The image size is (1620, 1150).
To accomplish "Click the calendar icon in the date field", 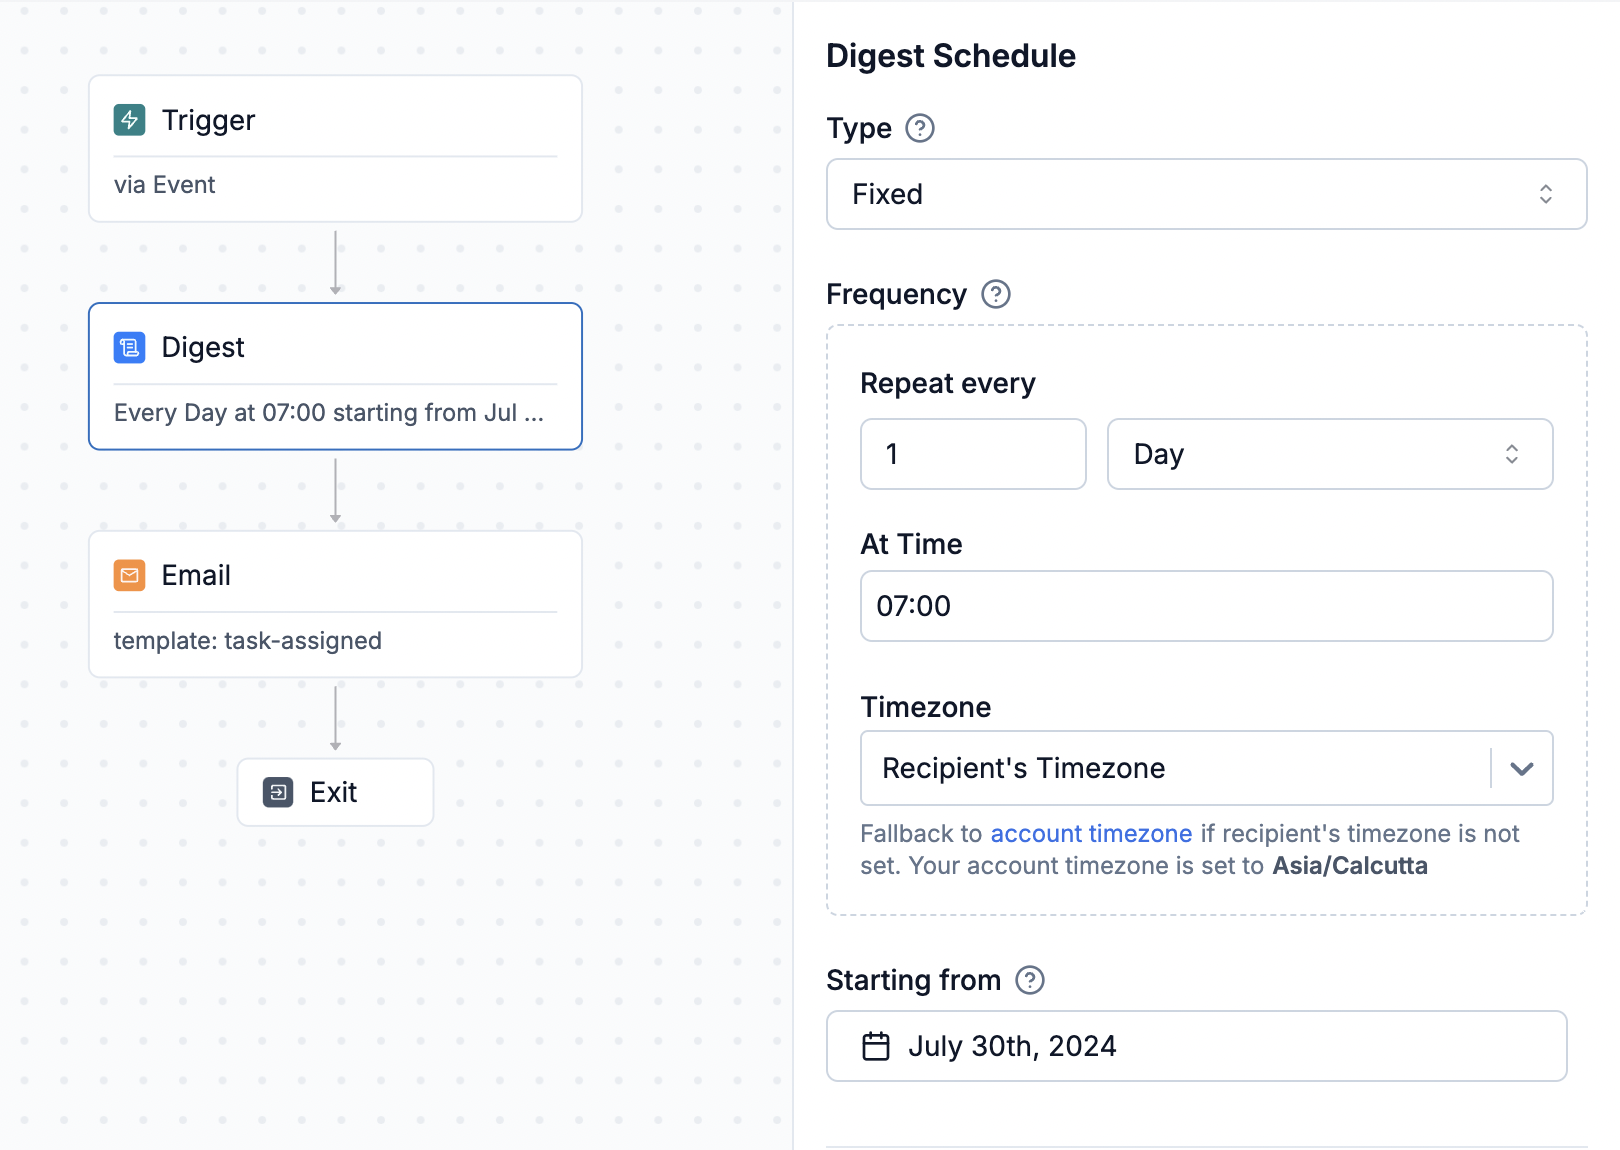I will pos(876,1046).
